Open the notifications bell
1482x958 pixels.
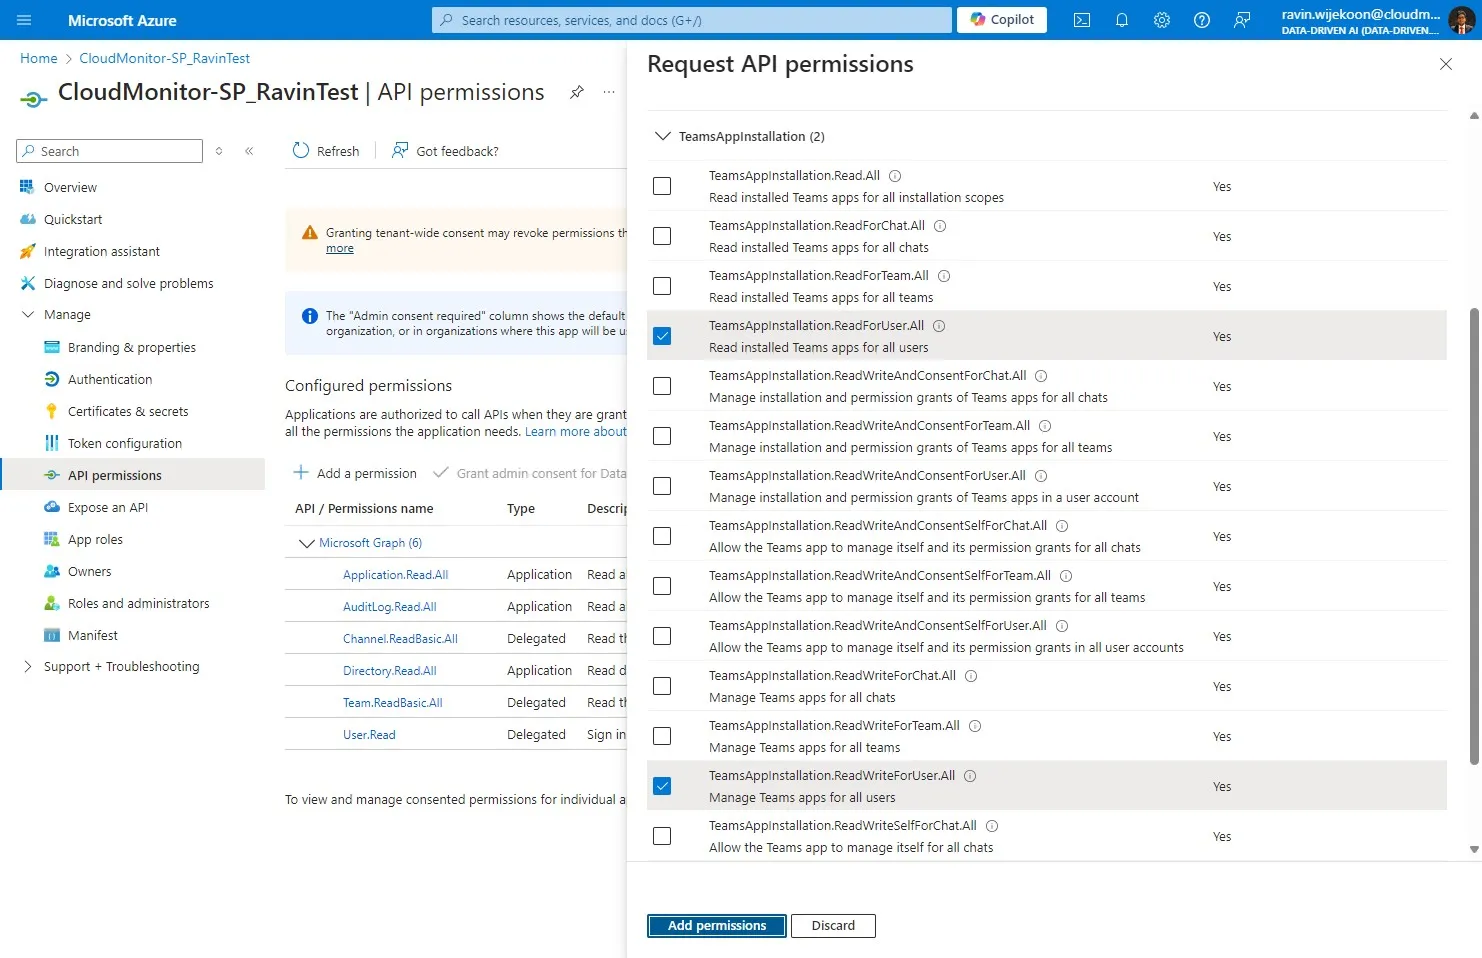[1122, 20]
